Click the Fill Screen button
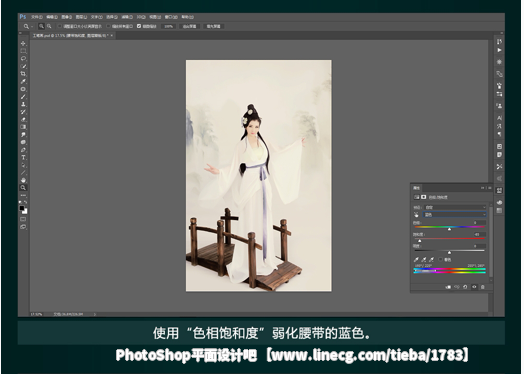The height and width of the screenshot is (374, 524). pos(213,26)
